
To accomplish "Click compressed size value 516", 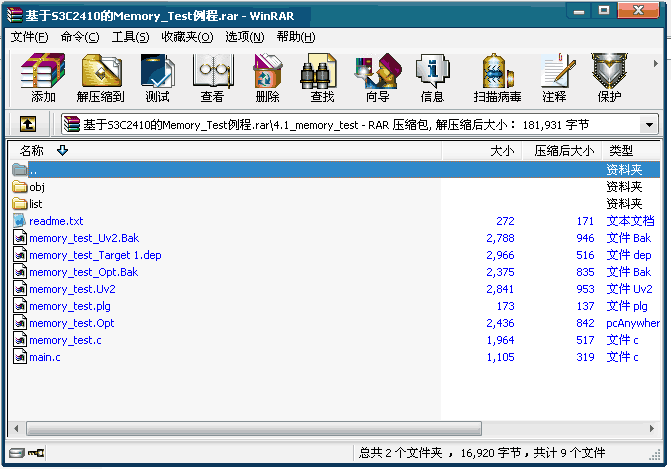I will click(x=585, y=255).
